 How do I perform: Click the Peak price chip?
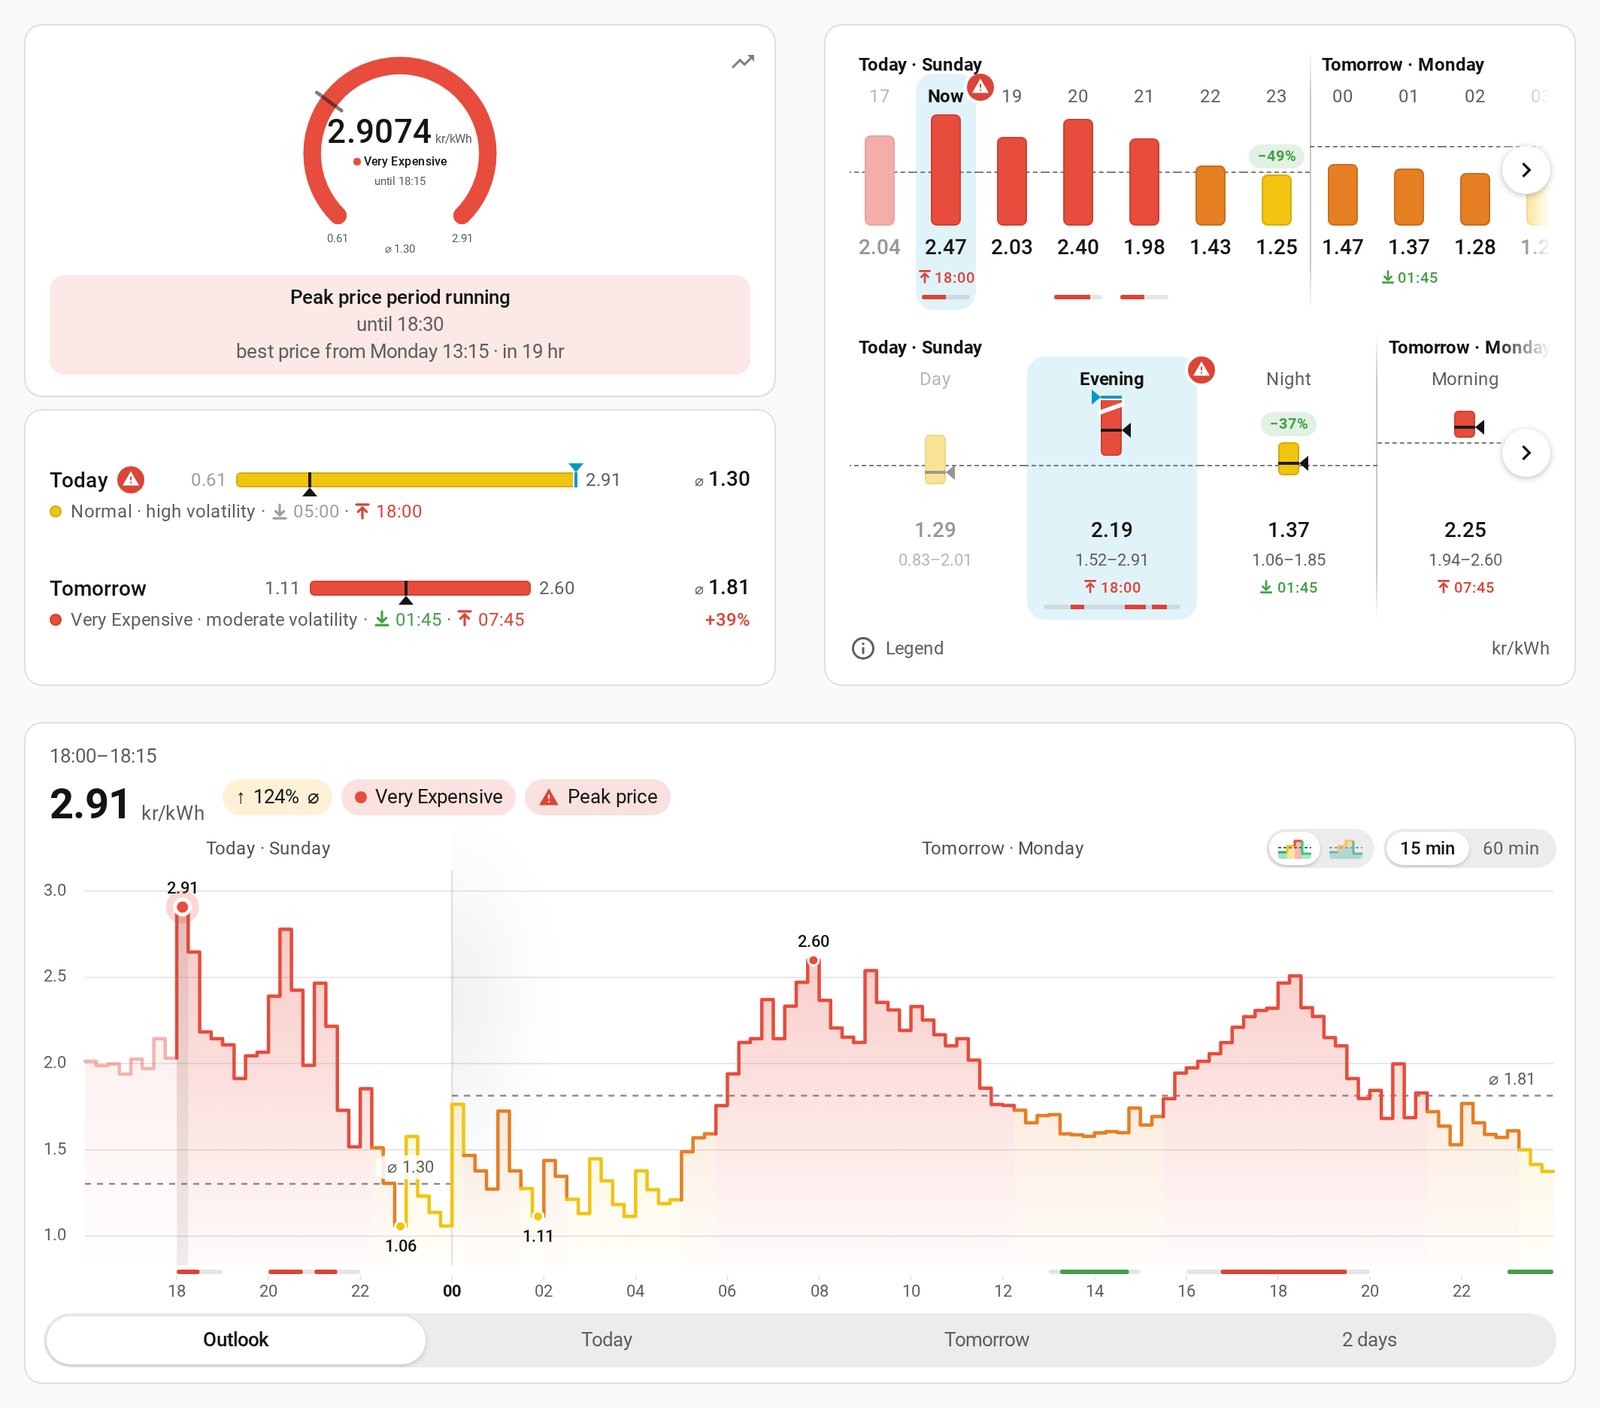click(598, 797)
